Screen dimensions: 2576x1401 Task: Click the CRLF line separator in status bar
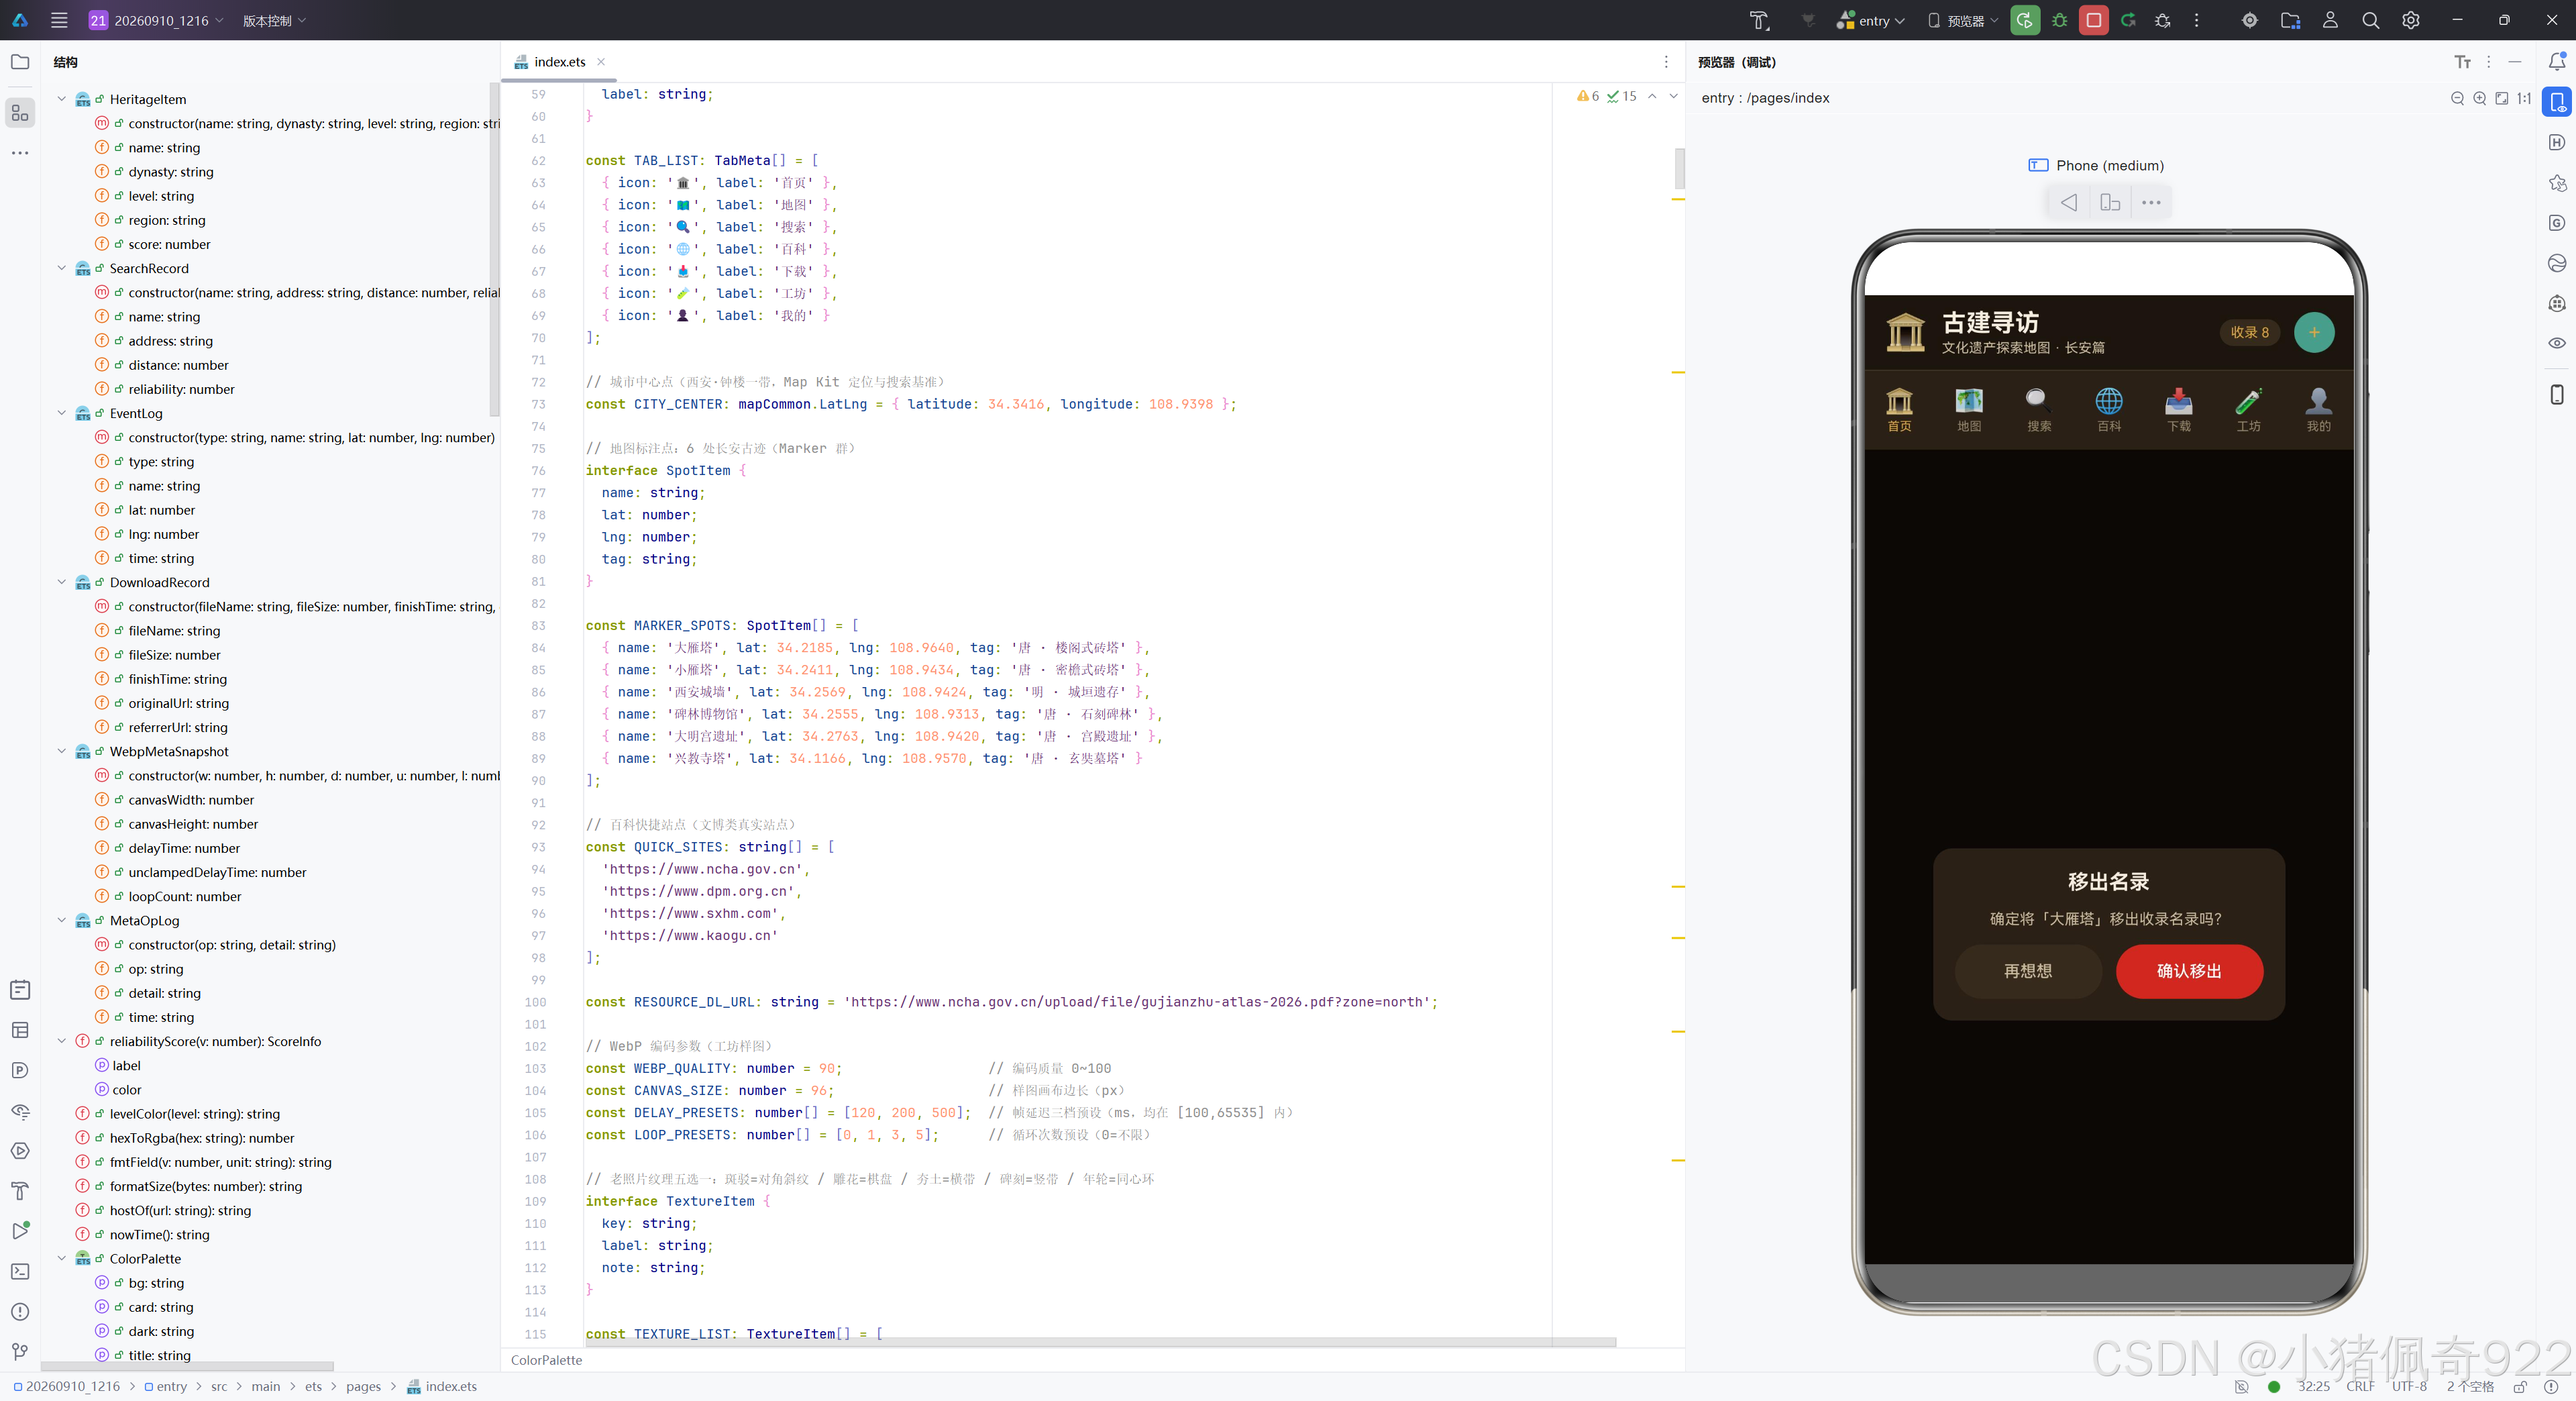2360,1387
